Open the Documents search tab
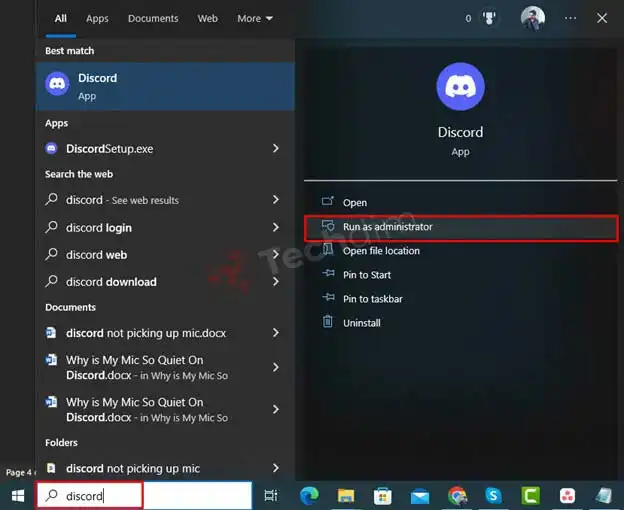The height and width of the screenshot is (510, 624). tap(153, 19)
